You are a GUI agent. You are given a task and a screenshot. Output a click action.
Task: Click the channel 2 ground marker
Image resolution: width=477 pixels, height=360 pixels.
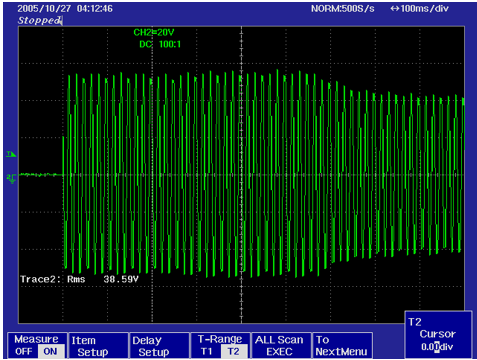11,179
